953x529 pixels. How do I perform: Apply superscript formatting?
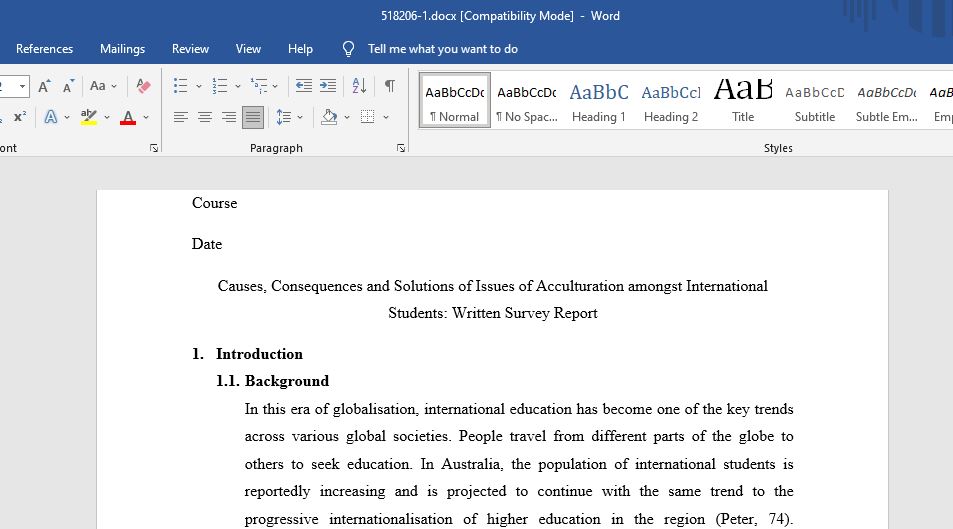coord(20,117)
